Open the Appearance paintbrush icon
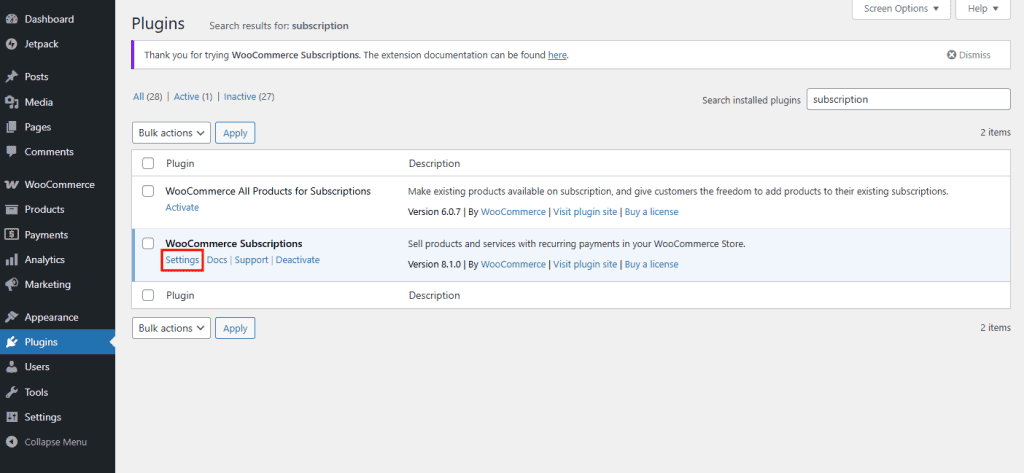Viewport: 1024px width, 473px height. (11, 317)
